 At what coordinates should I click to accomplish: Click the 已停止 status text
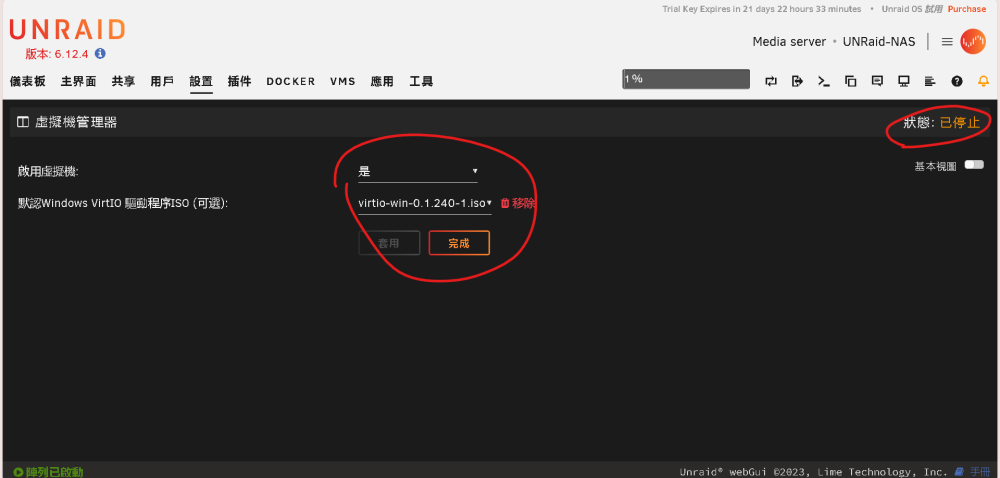pyautogui.click(x=960, y=122)
